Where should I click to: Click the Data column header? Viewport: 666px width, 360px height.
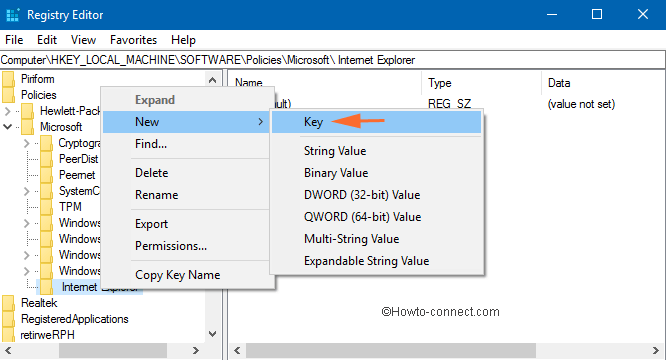(604, 83)
